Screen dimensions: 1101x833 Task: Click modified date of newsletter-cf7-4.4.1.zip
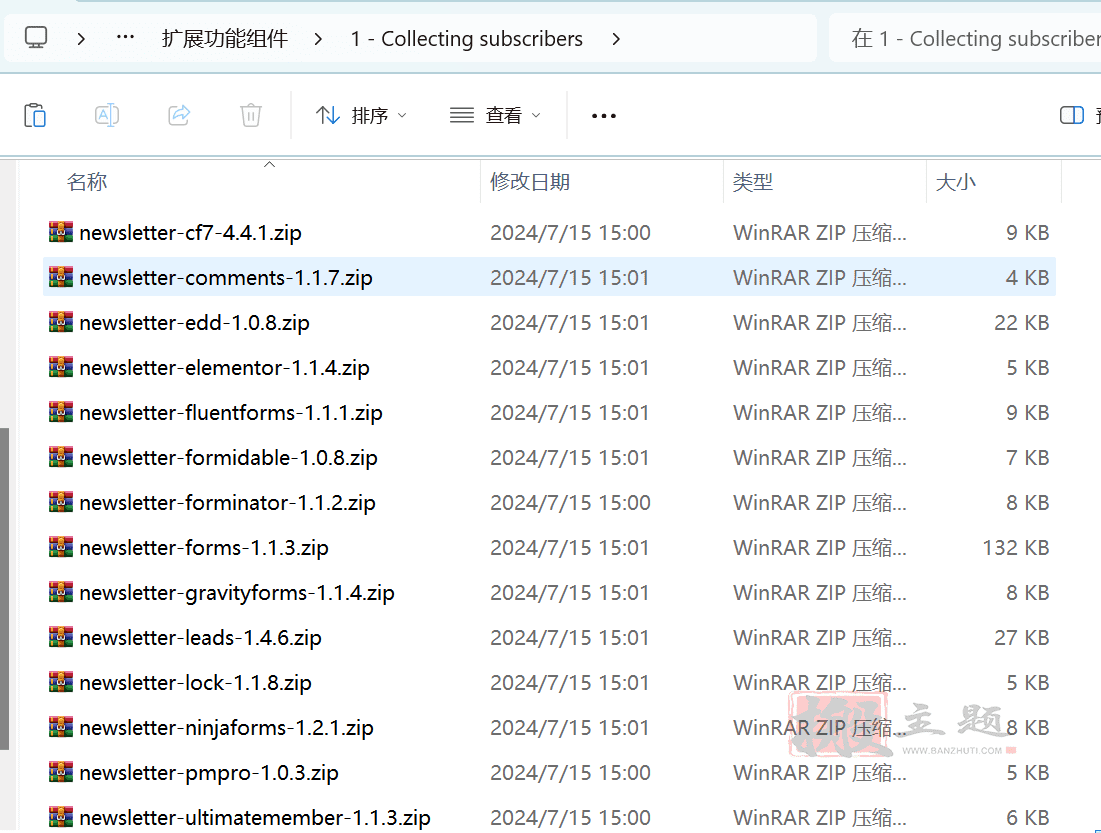pos(570,232)
